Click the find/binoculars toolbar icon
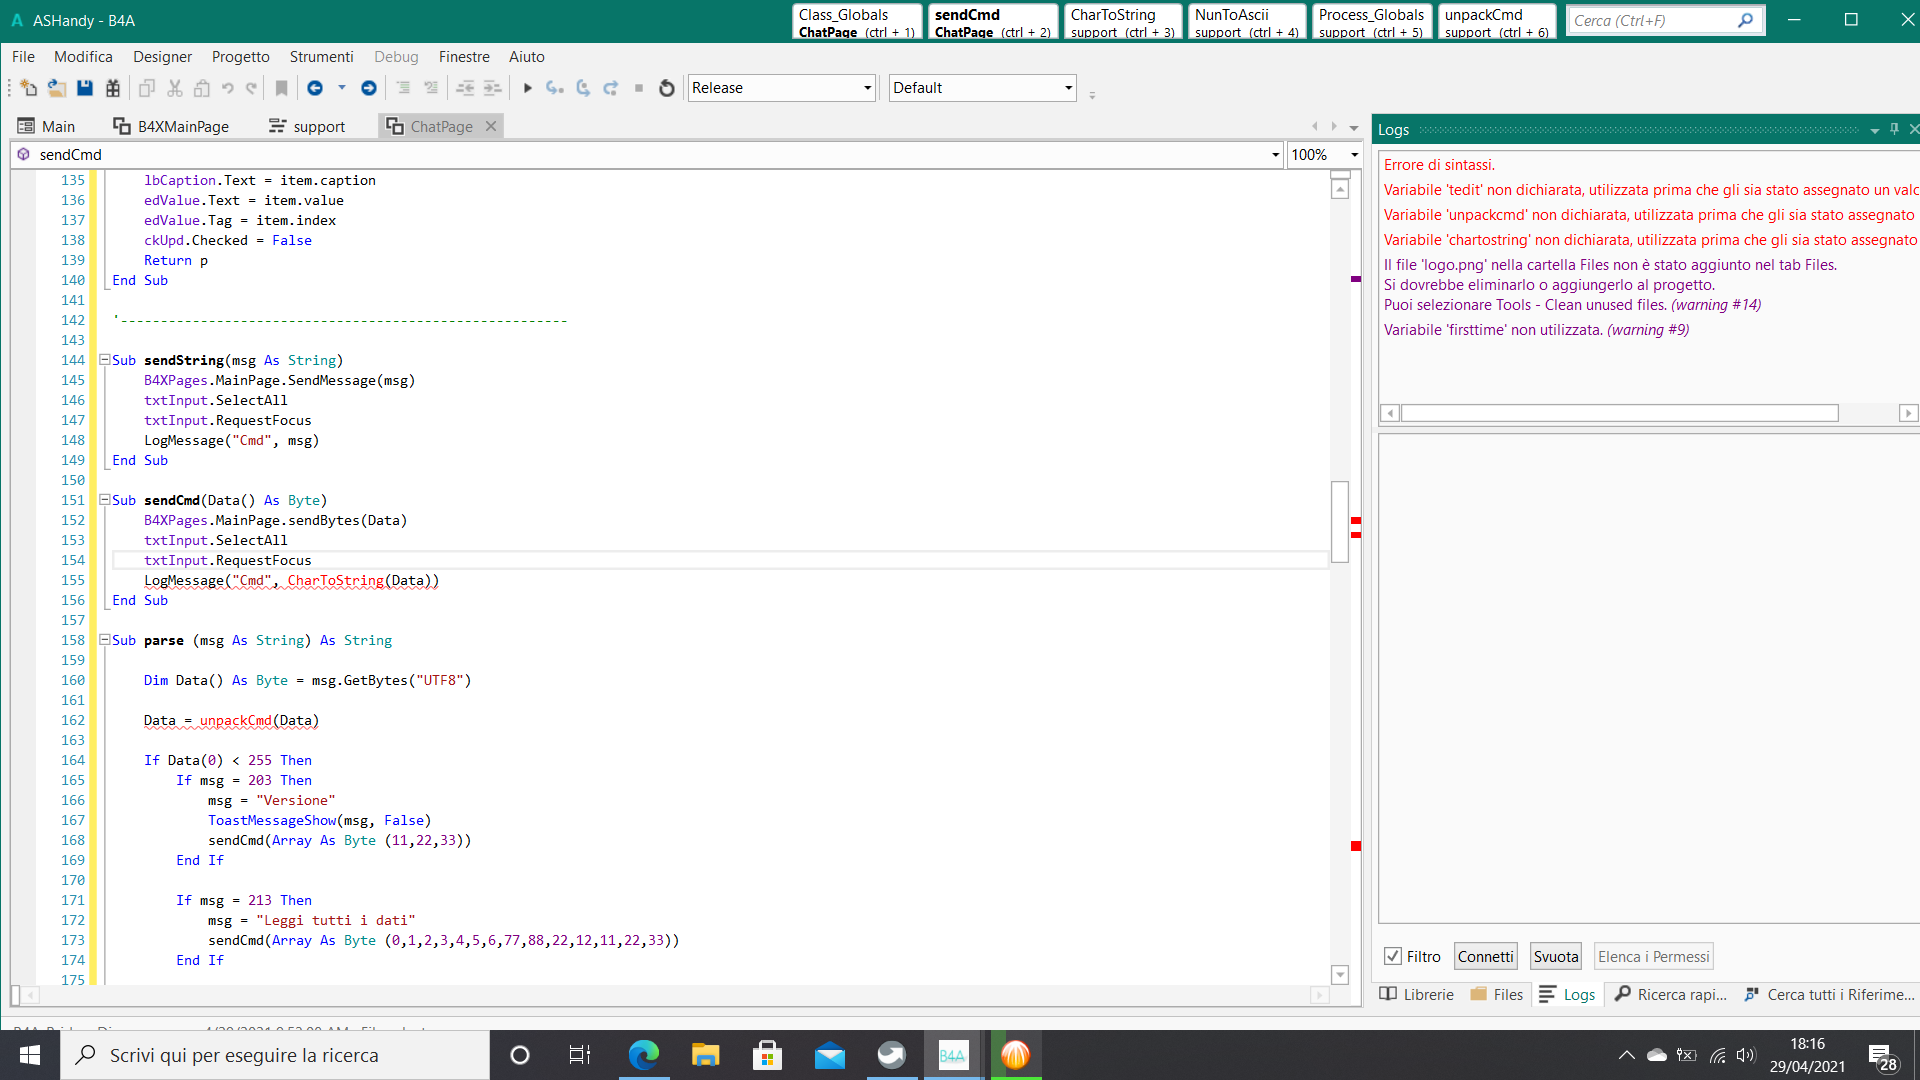Screen dimensions: 1920x1080 (x=113, y=88)
